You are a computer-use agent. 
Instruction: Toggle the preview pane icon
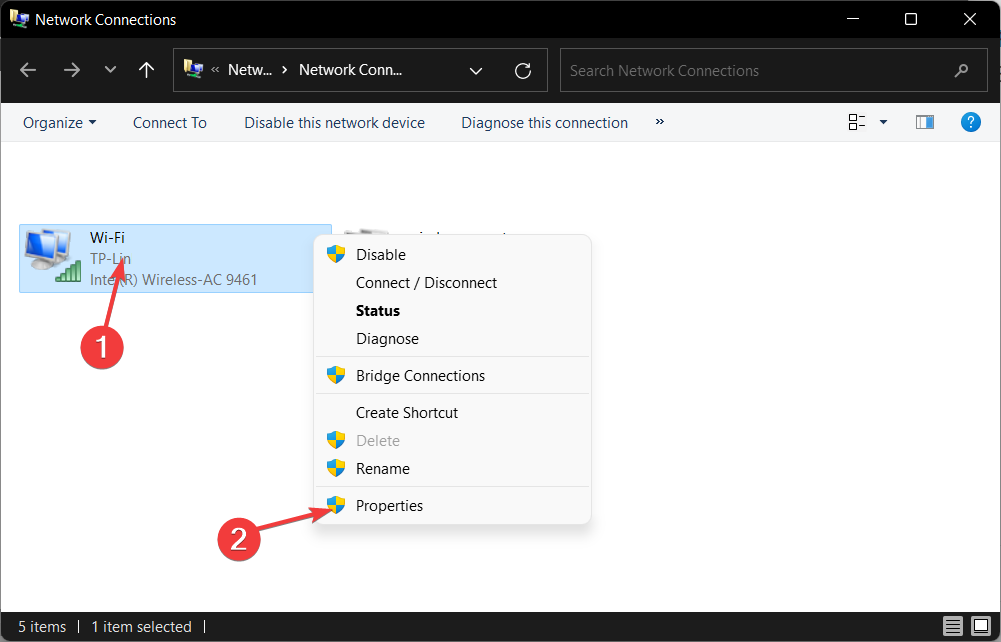point(925,122)
